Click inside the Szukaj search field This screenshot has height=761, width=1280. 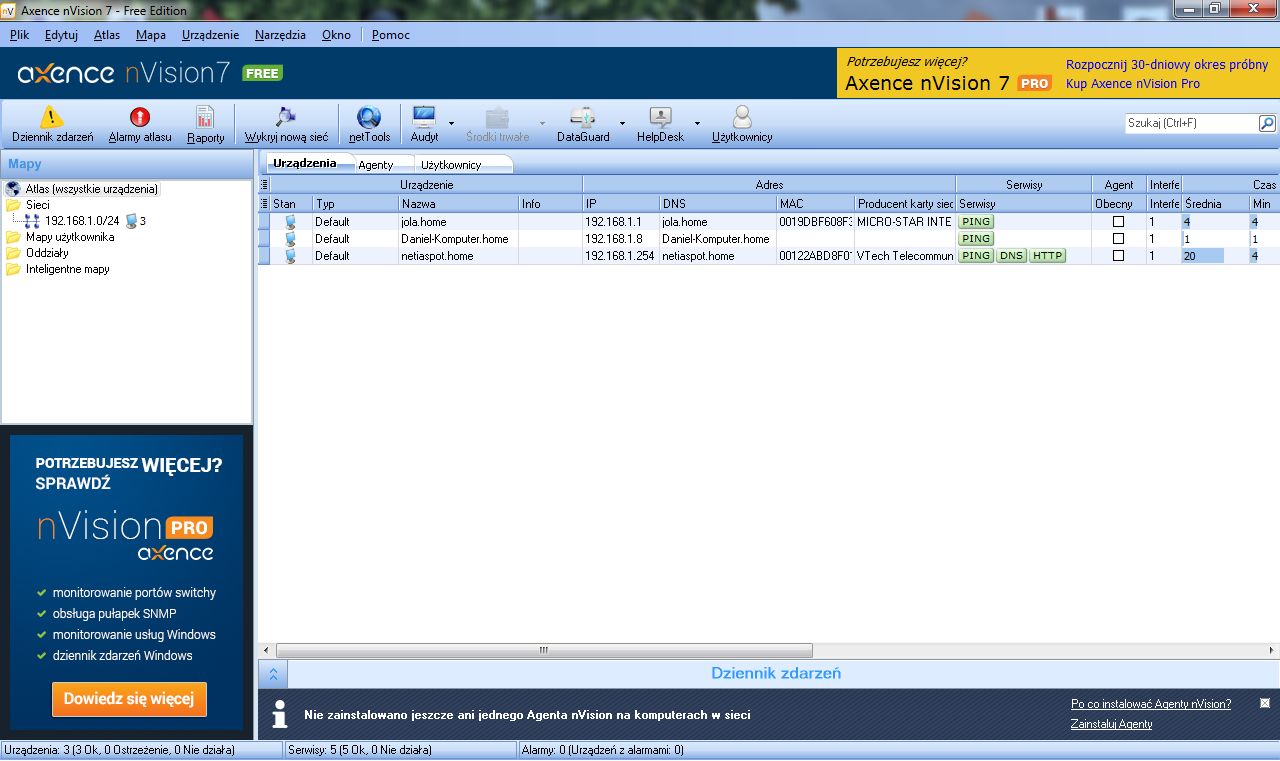[1190, 123]
